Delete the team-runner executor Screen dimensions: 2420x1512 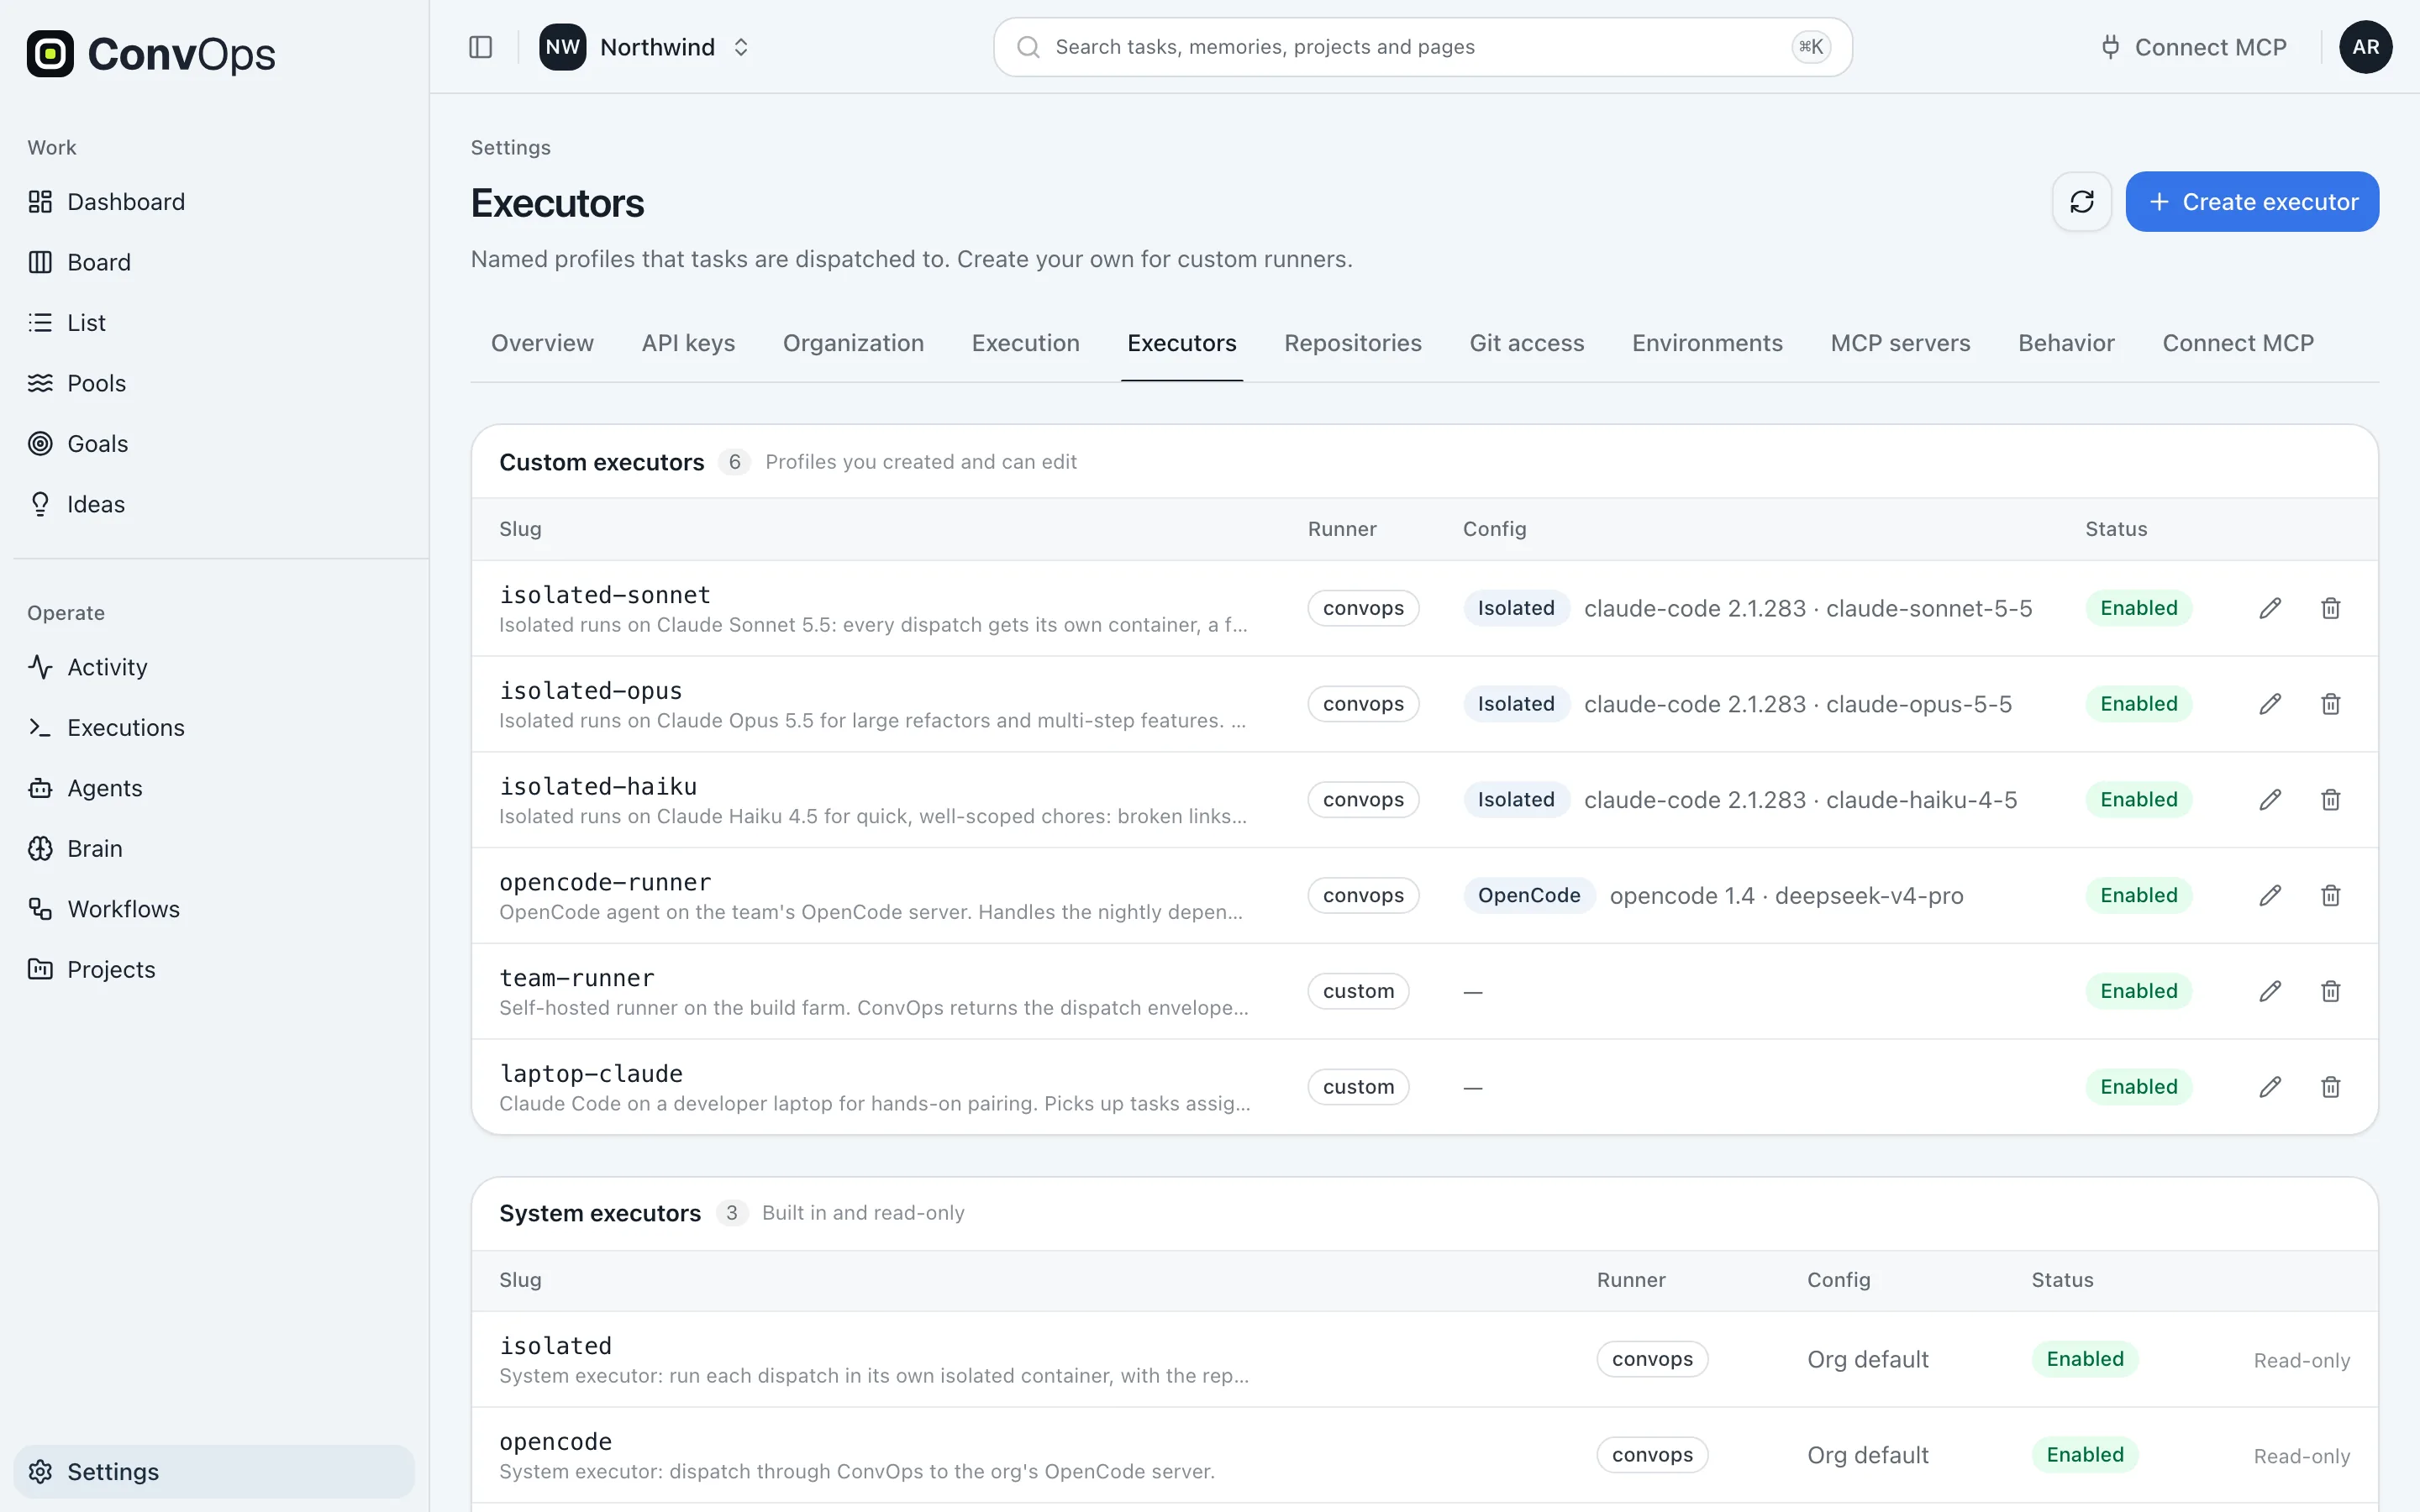pos(2331,991)
